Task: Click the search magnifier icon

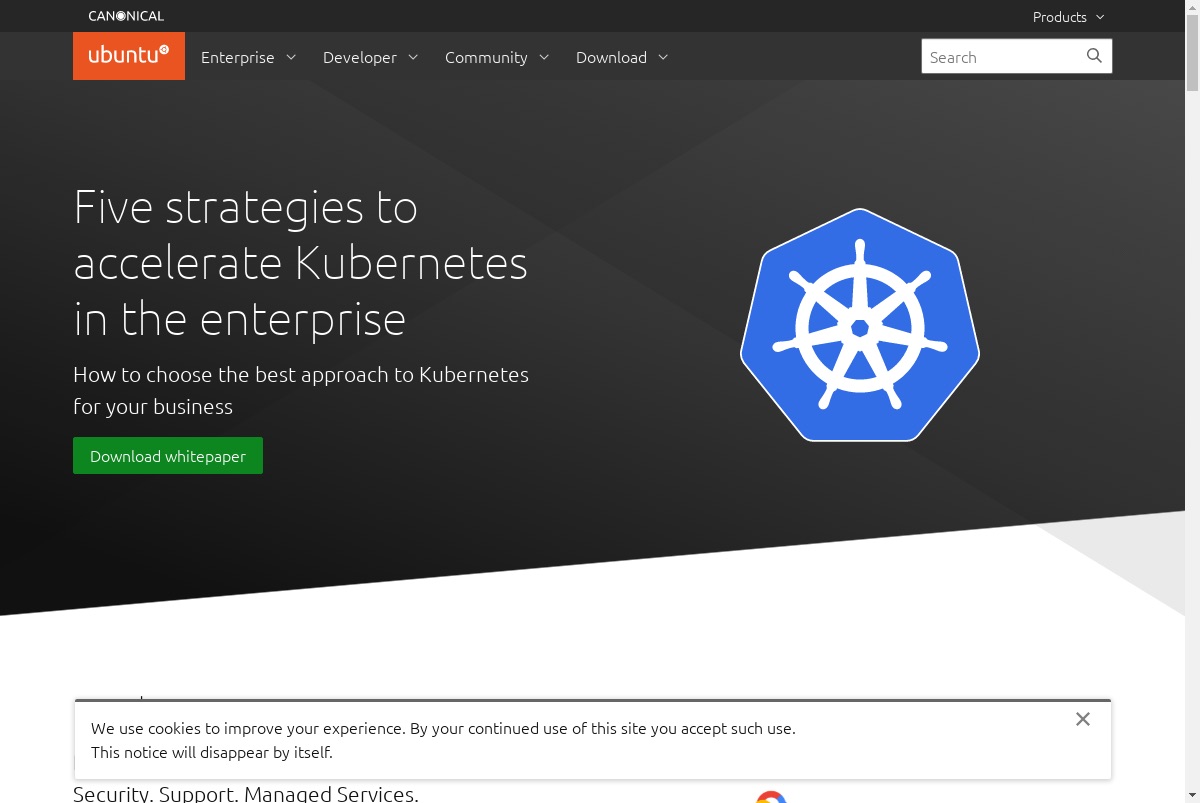Action: point(1094,56)
